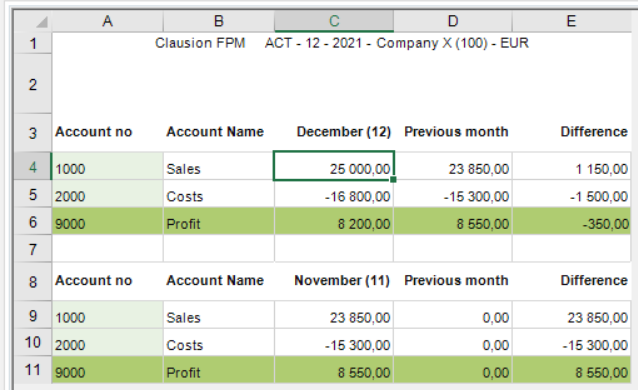Select account 2000 cell in row 10

point(107,343)
